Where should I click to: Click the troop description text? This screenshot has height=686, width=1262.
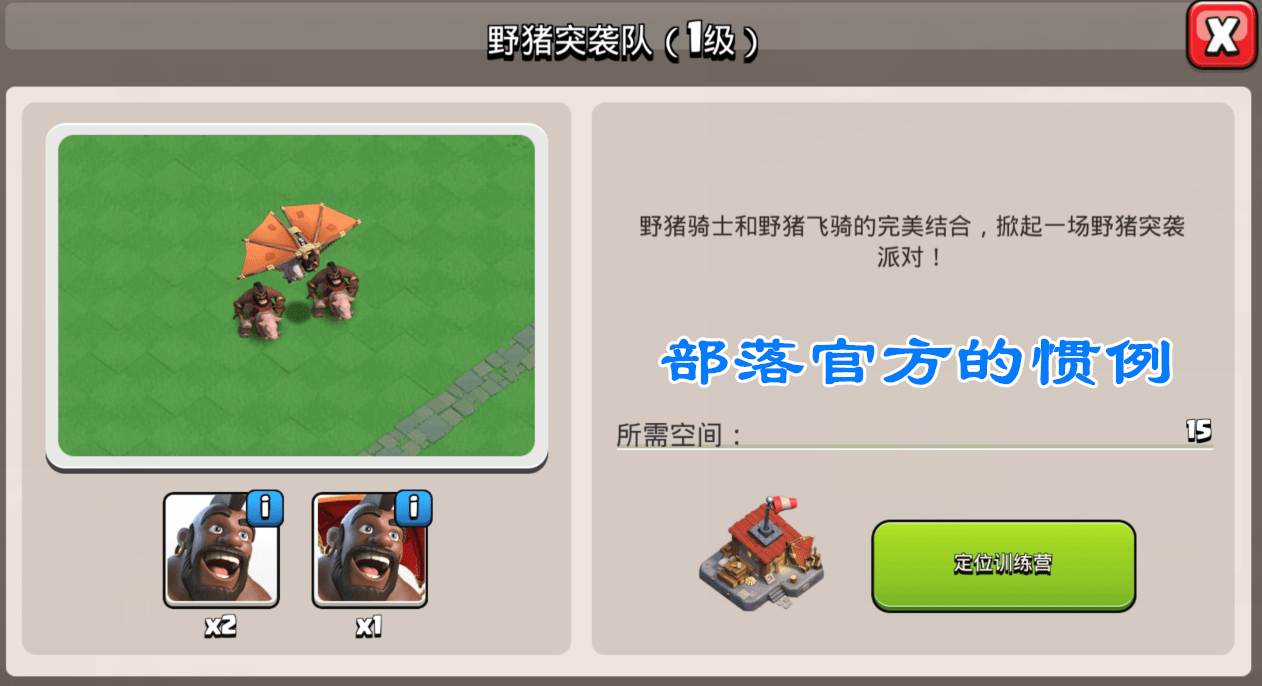(x=912, y=241)
